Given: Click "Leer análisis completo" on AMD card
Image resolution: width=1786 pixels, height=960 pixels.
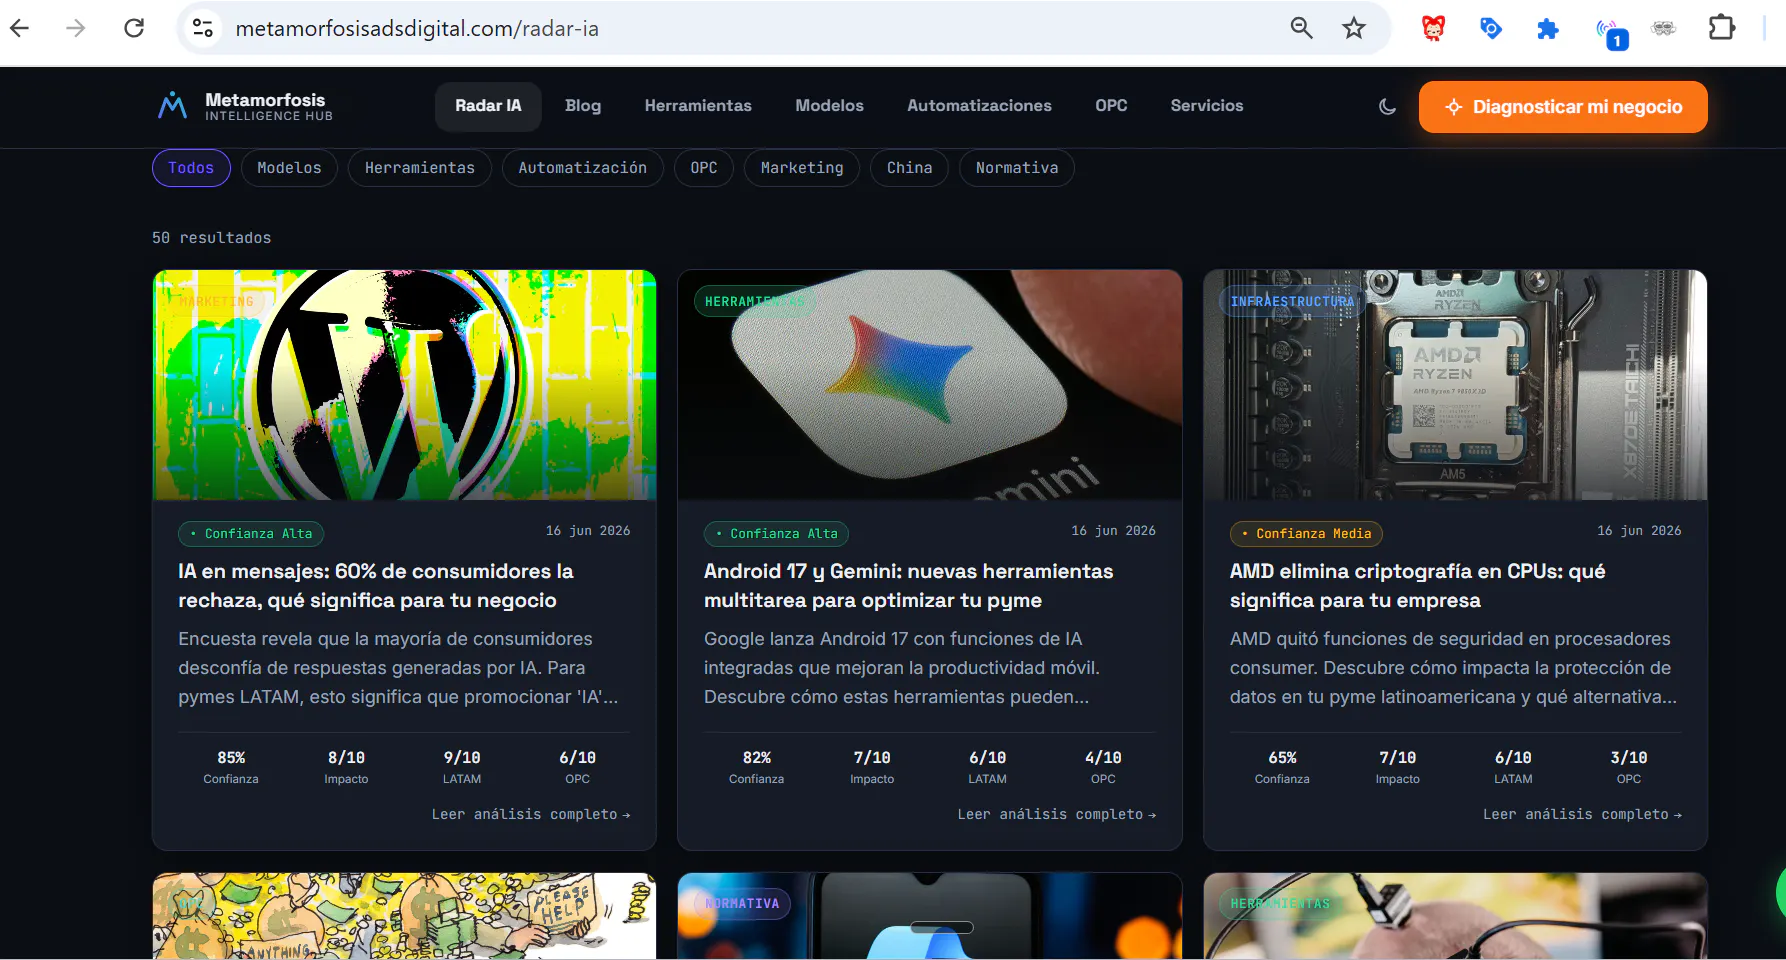Looking at the screenshot, I should click(x=1582, y=815).
